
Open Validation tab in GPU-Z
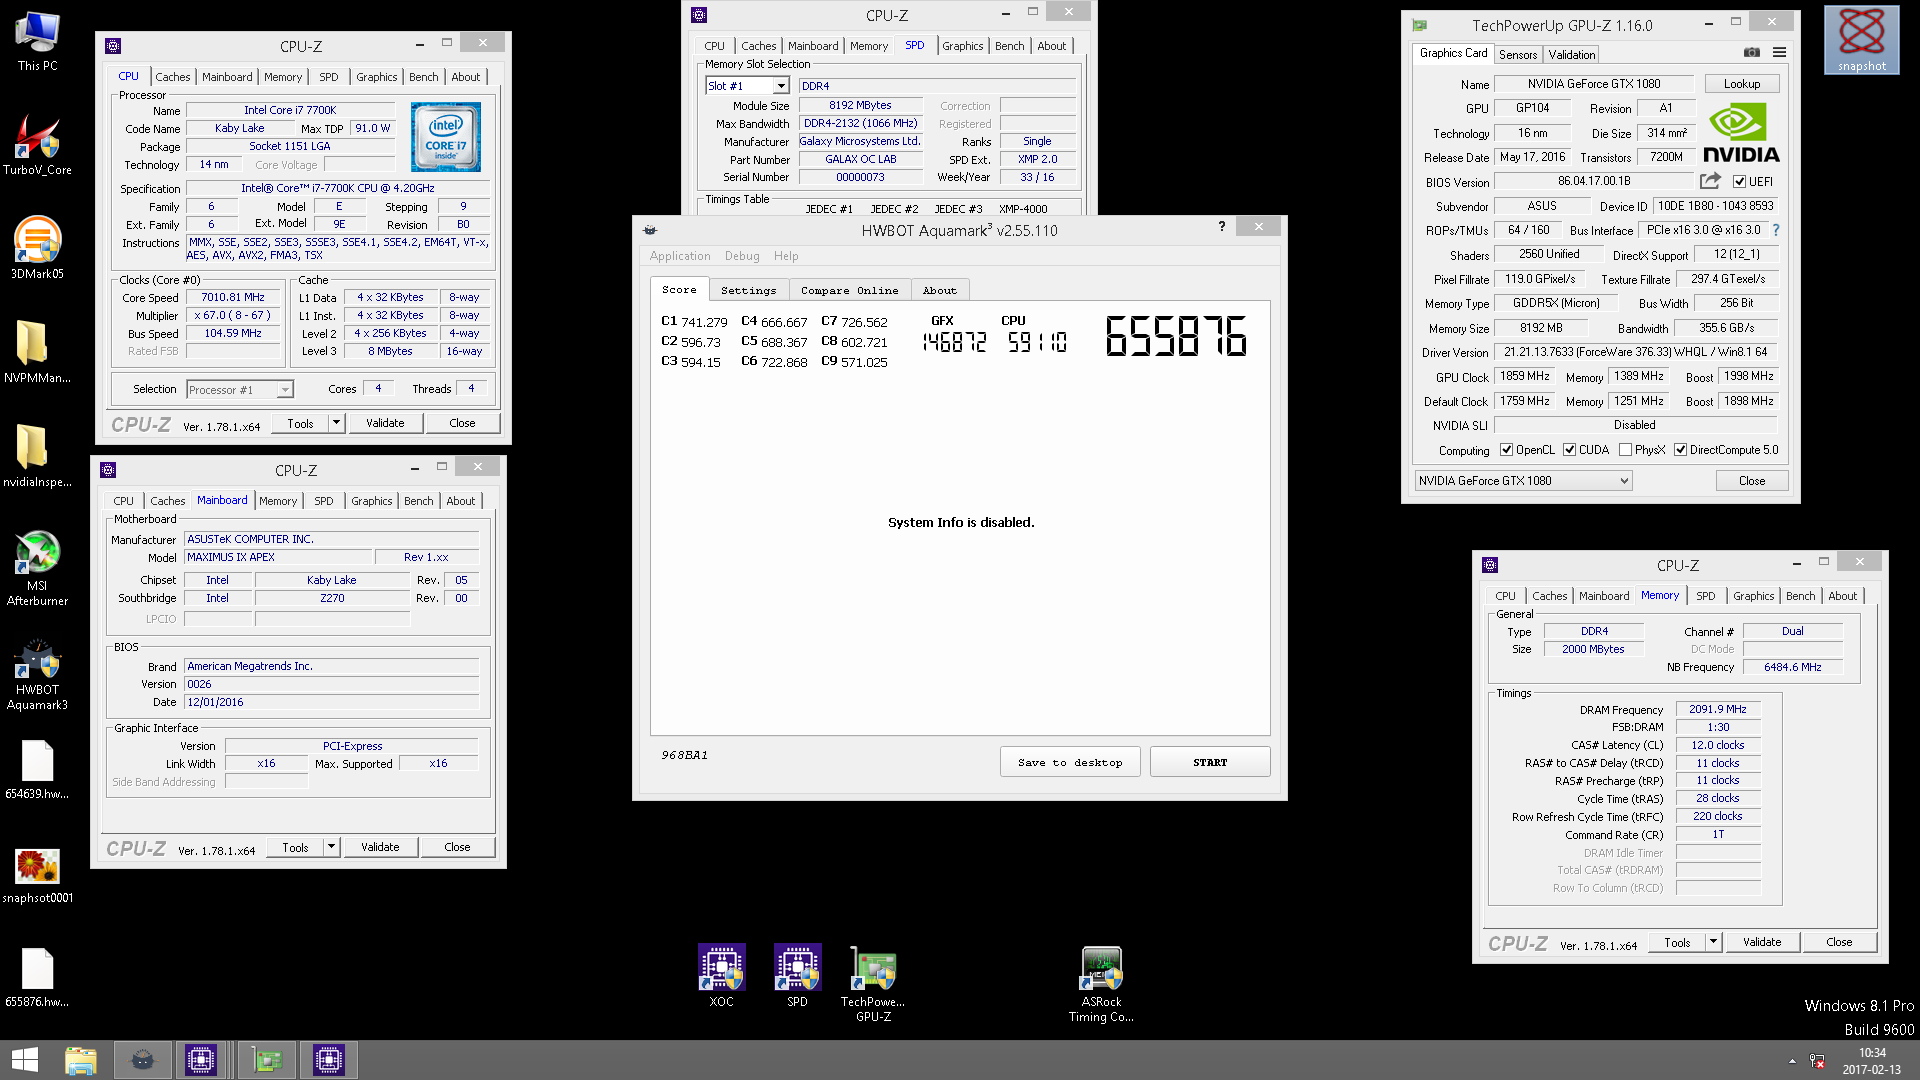(1571, 55)
